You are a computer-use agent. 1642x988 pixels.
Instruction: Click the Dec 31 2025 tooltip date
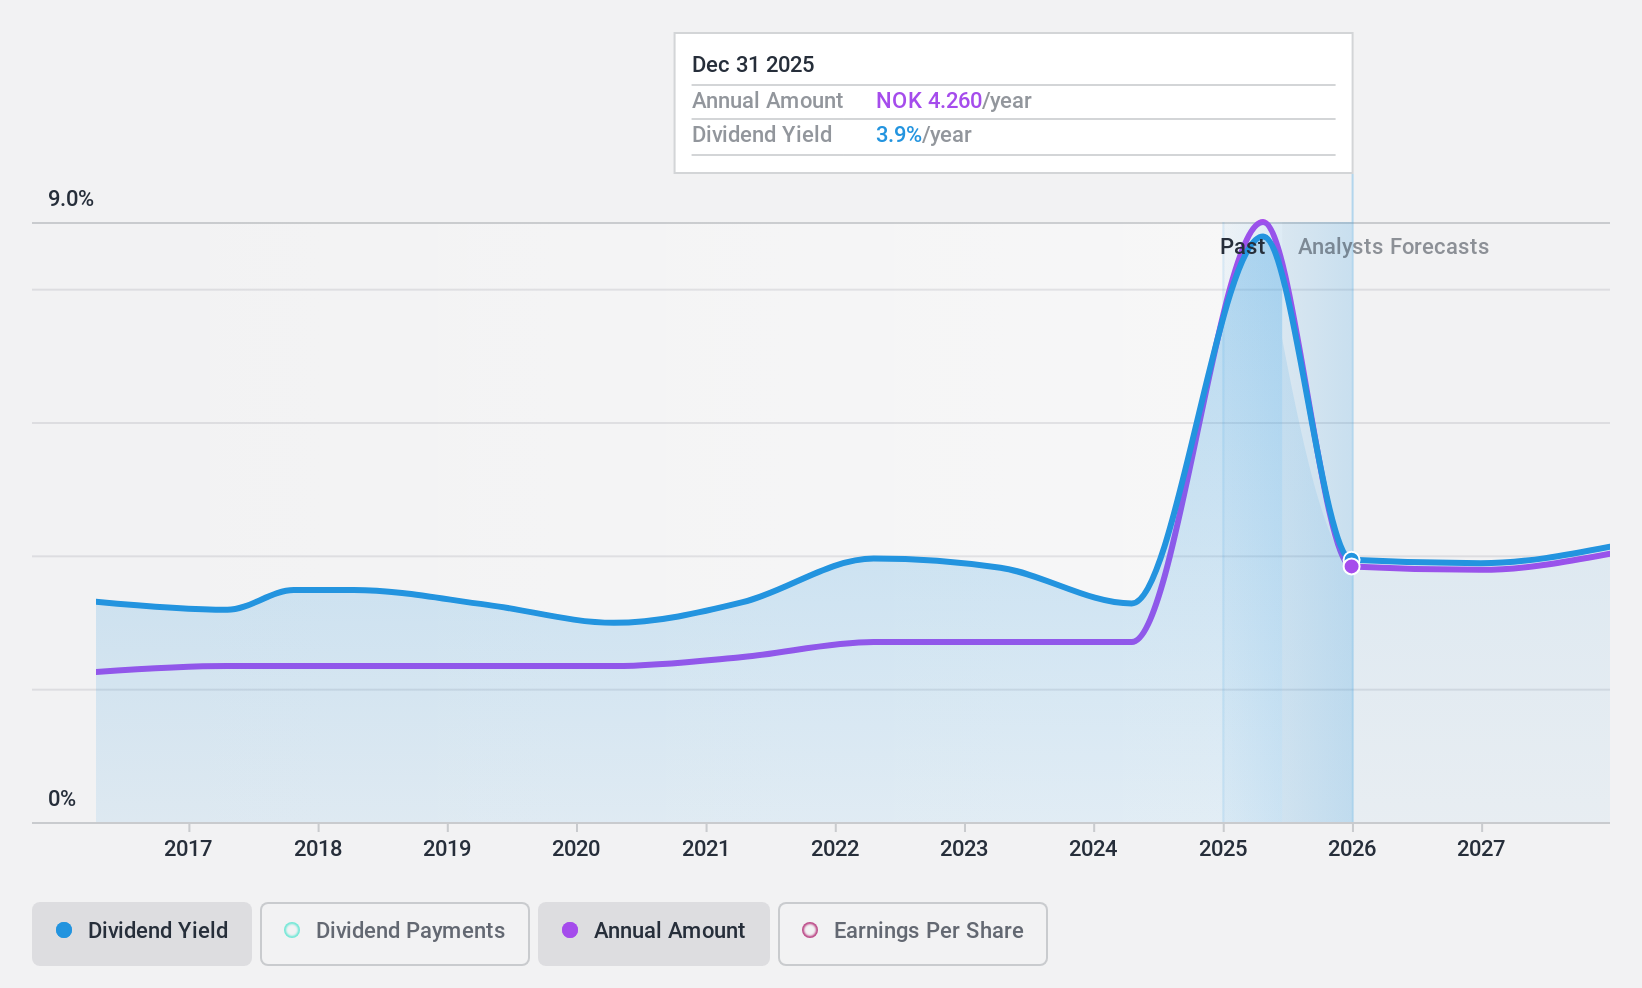point(753,65)
